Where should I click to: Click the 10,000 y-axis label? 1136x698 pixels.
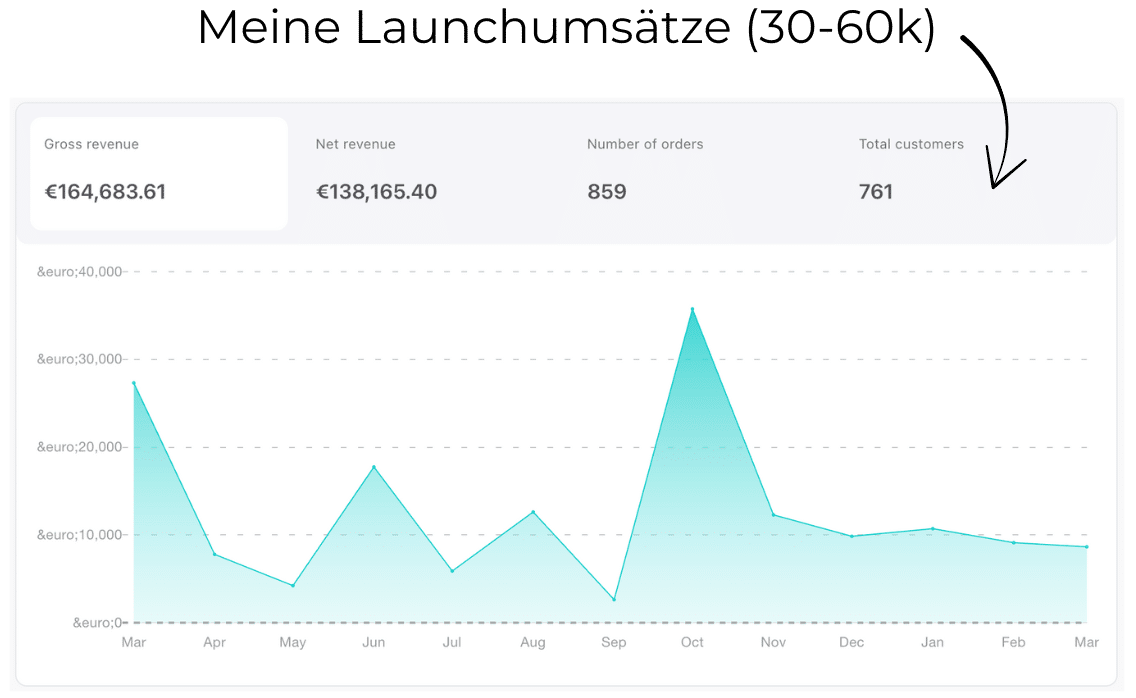click(x=79, y=534)
